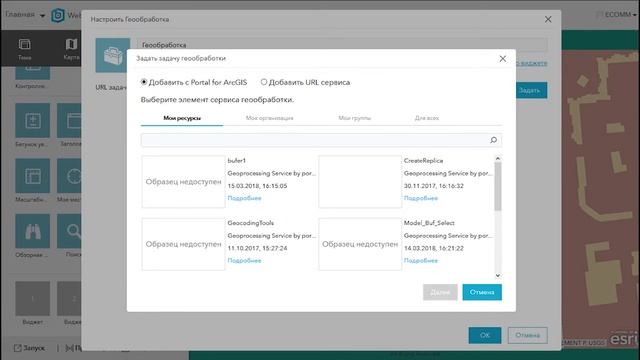Image resolution: width=640 pixels, height=360 pixels.
Task: Click scrollbar down arrow in results list
Action: click(x=498, y=276)
